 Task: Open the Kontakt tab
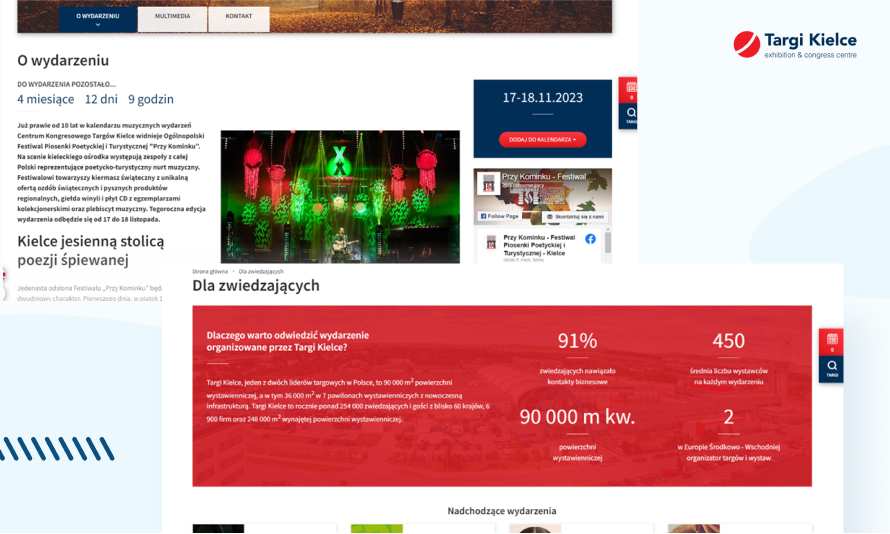click(x=239, y=17)
